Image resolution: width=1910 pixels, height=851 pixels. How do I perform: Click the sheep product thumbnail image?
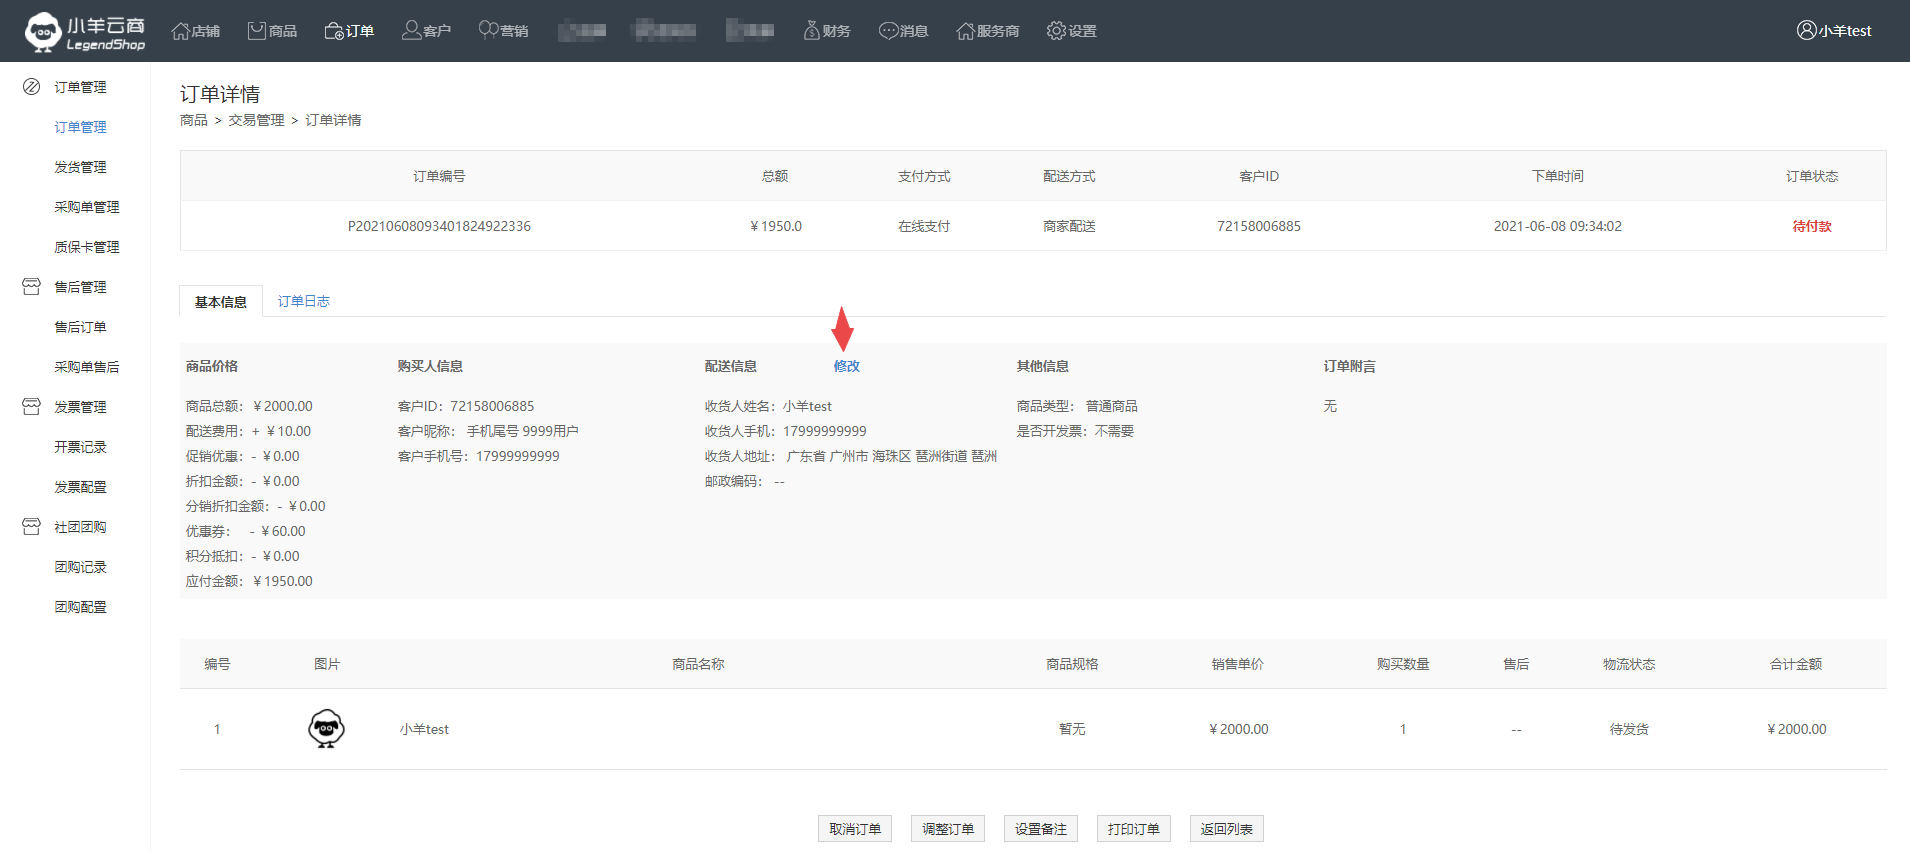(x=326, y=729)
